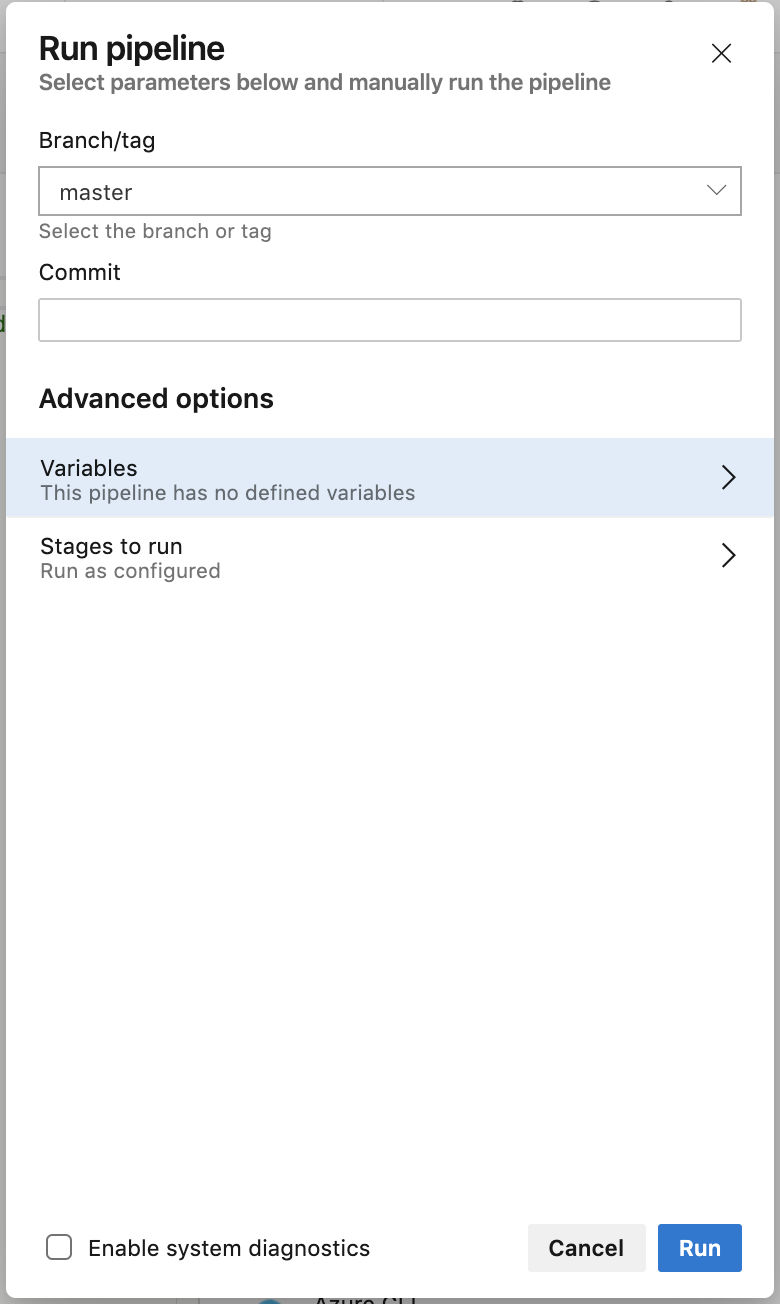Close the Run pipeline dialog
The width and height of the screenshot is (780, 1304).
click(721, 54)
